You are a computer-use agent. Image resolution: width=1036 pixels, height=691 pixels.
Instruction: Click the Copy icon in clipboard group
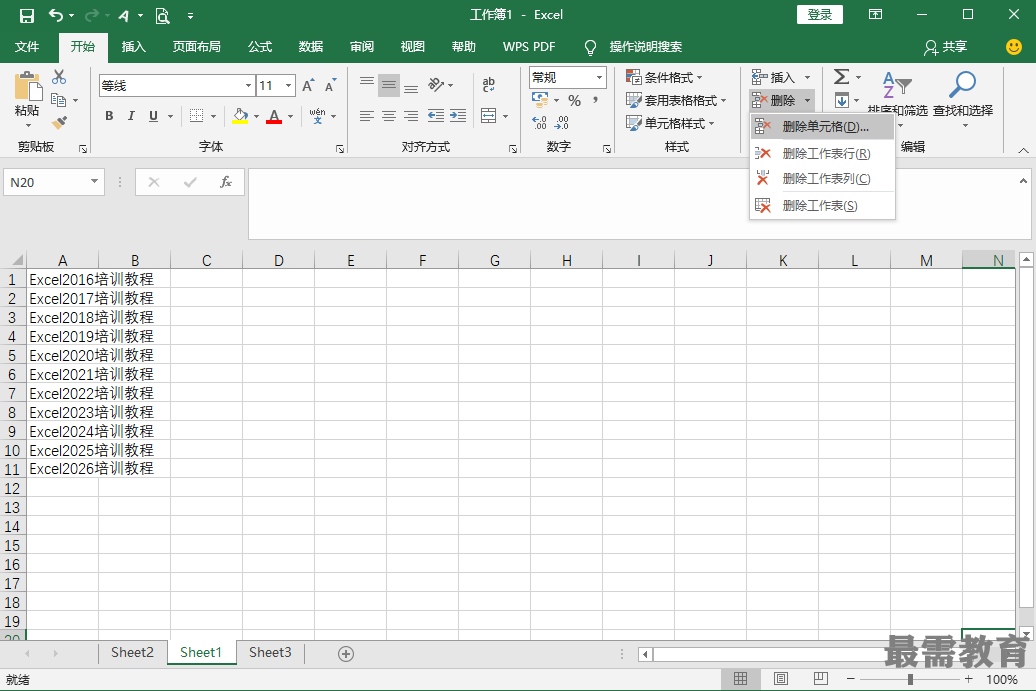[59, 100]
